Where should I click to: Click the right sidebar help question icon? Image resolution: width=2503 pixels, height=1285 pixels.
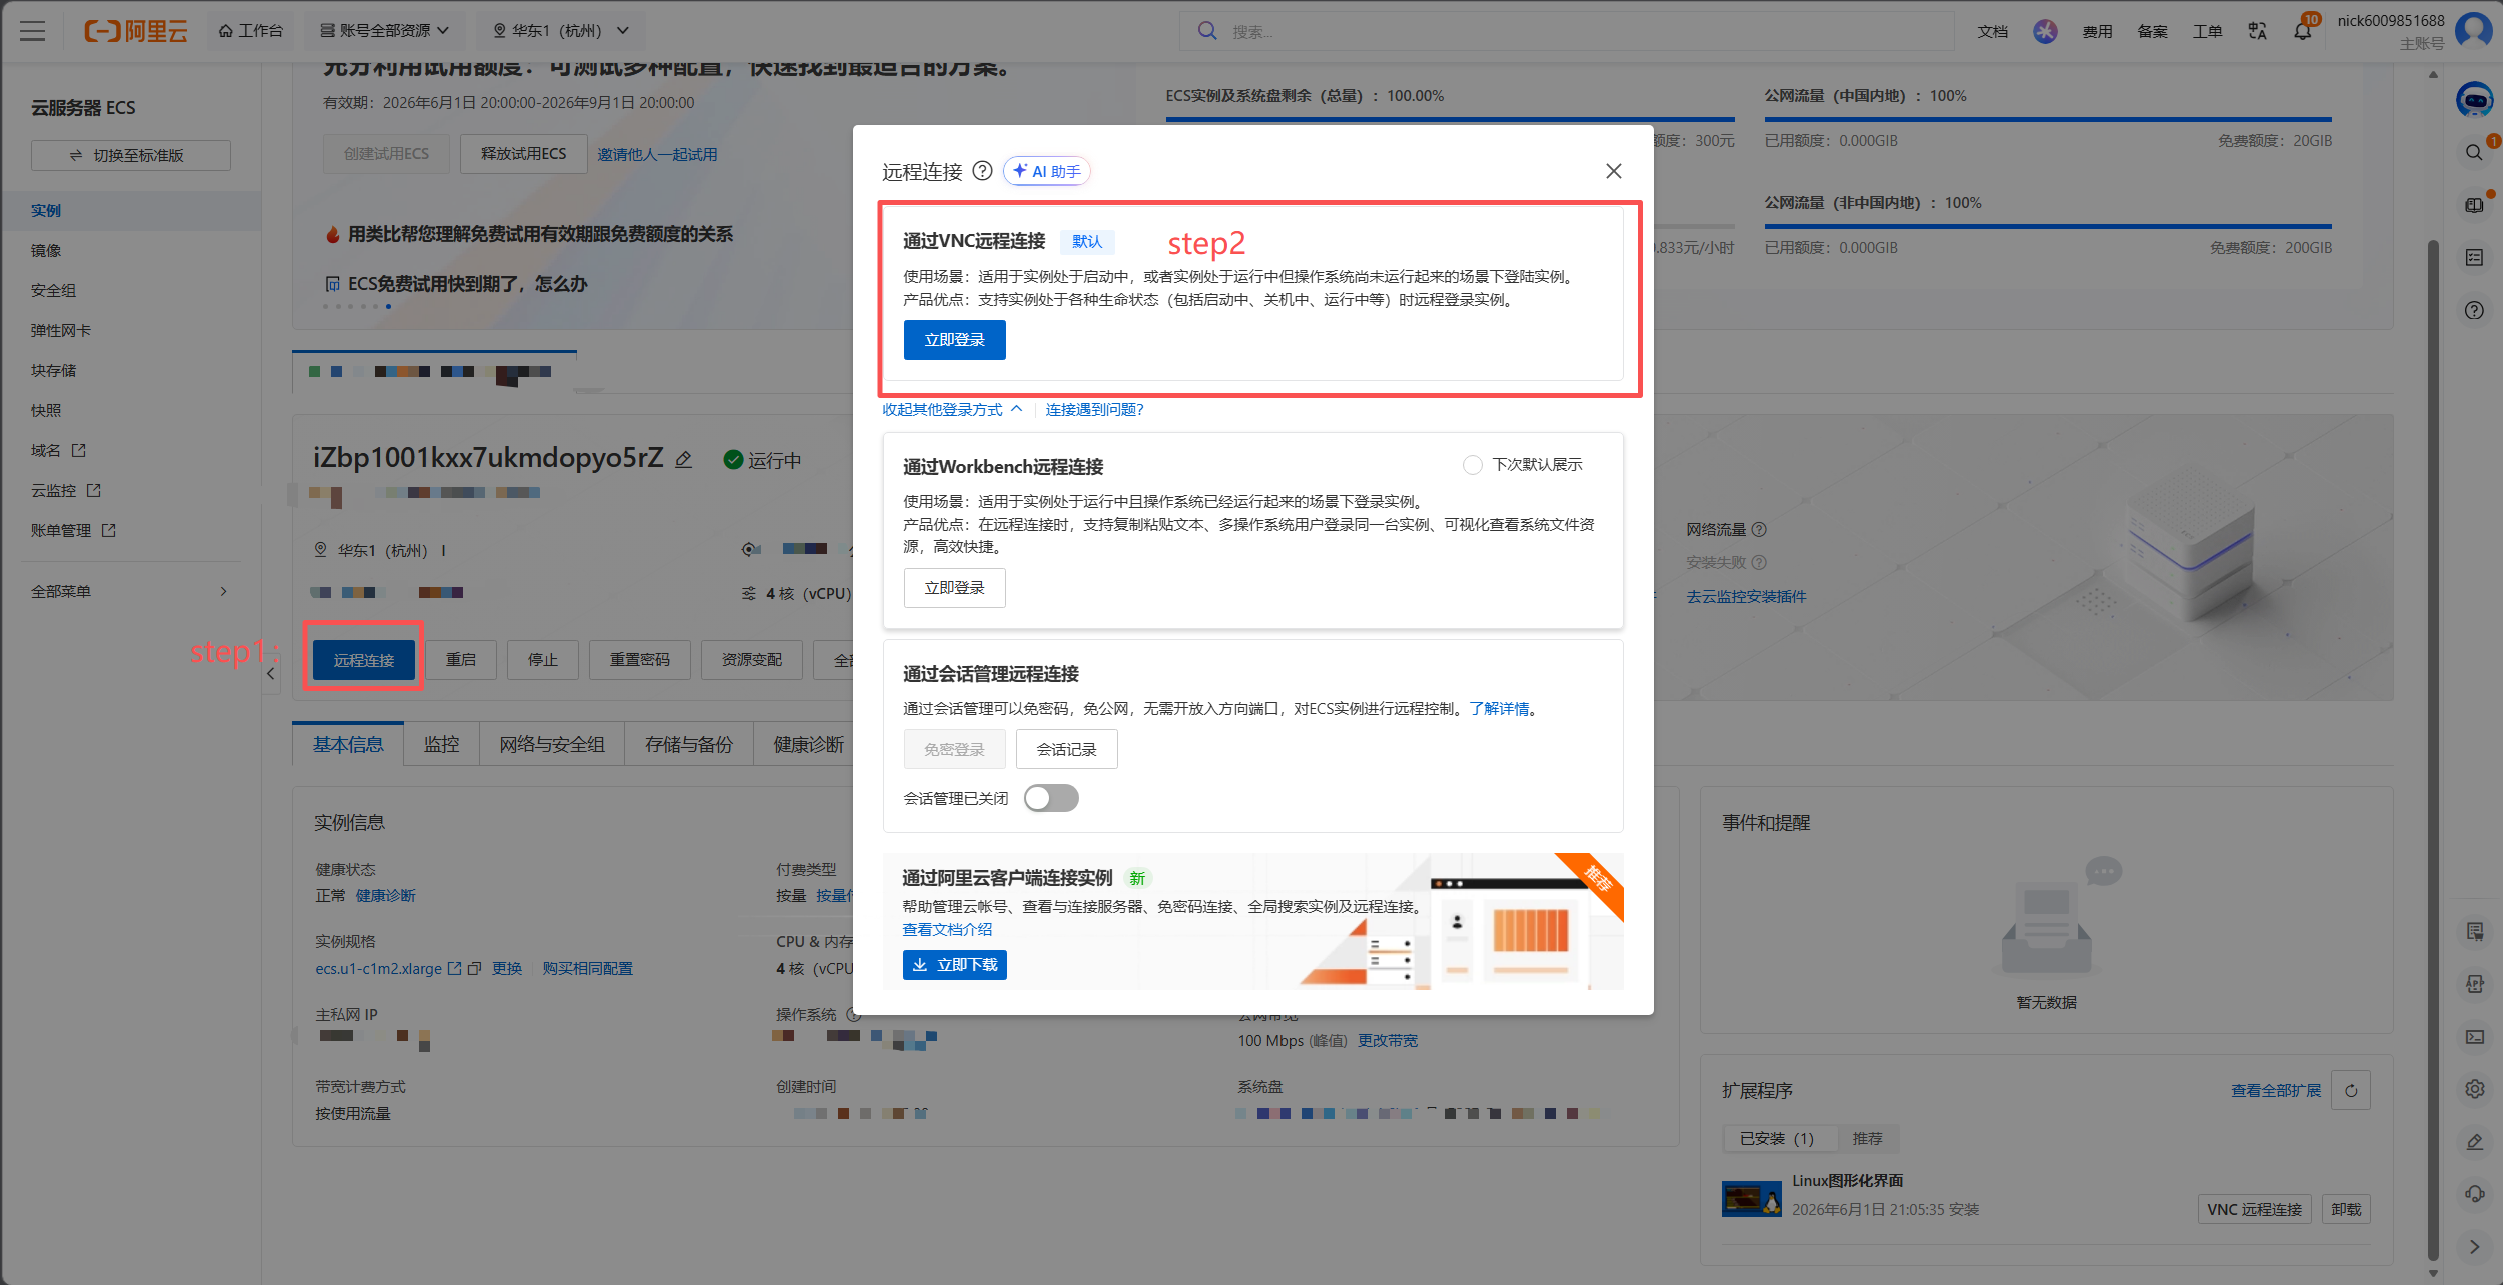(2474, 310)
